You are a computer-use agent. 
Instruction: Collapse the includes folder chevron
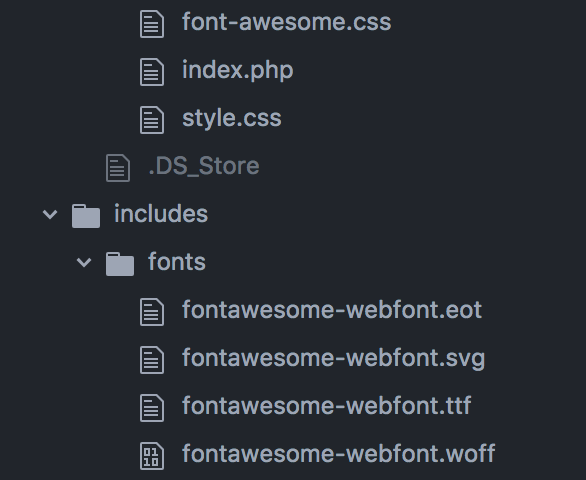click(50, 215)
